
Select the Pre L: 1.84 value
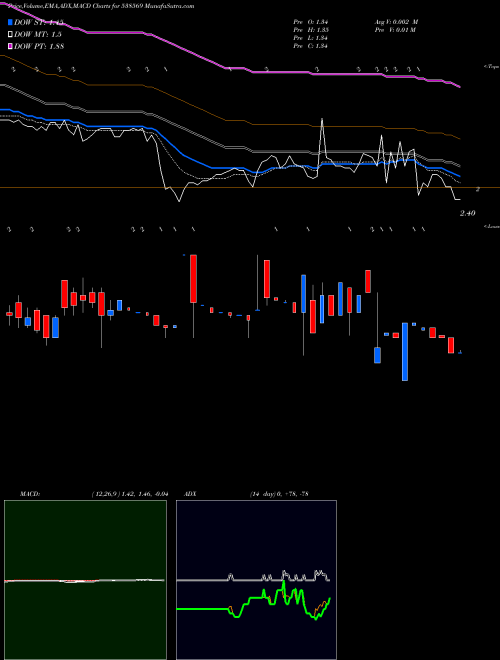click(311, 38)
